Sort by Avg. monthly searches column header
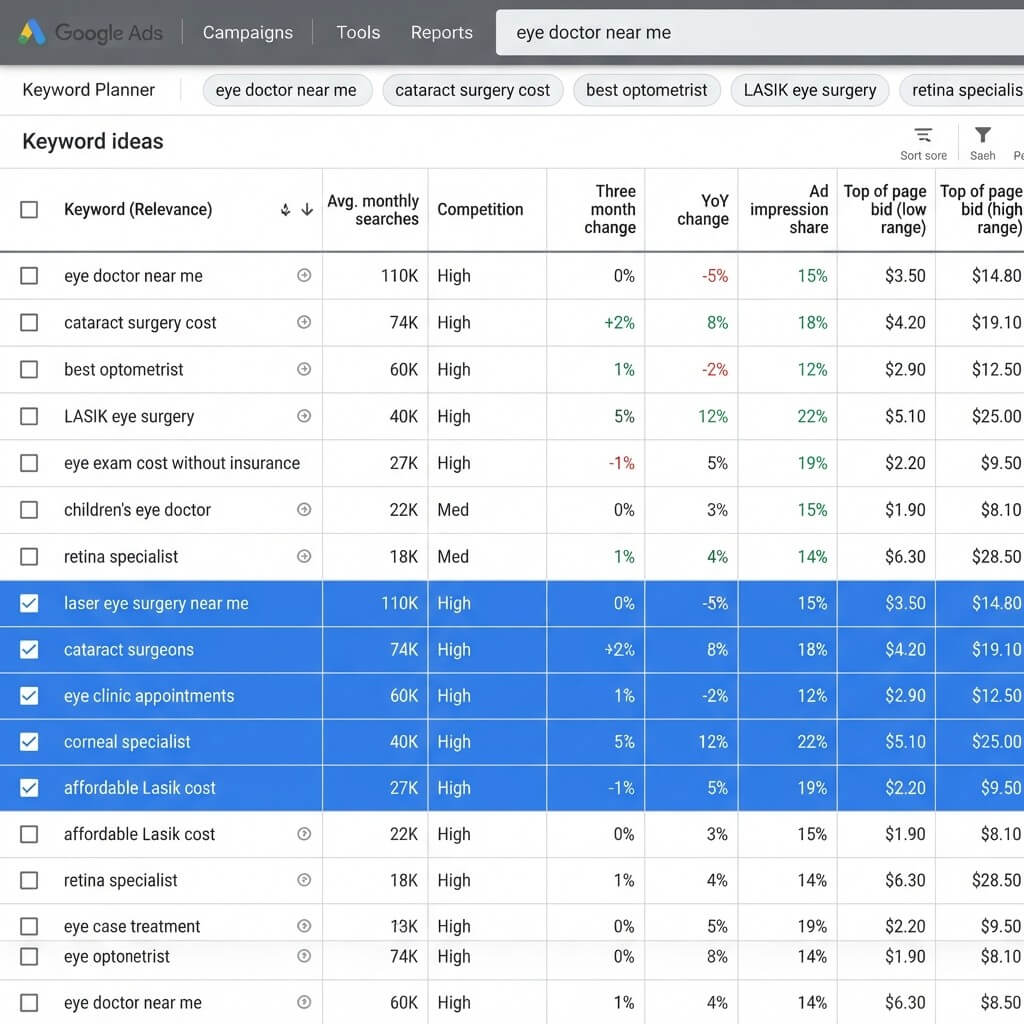1024x1024 pixels. point(373,210)
